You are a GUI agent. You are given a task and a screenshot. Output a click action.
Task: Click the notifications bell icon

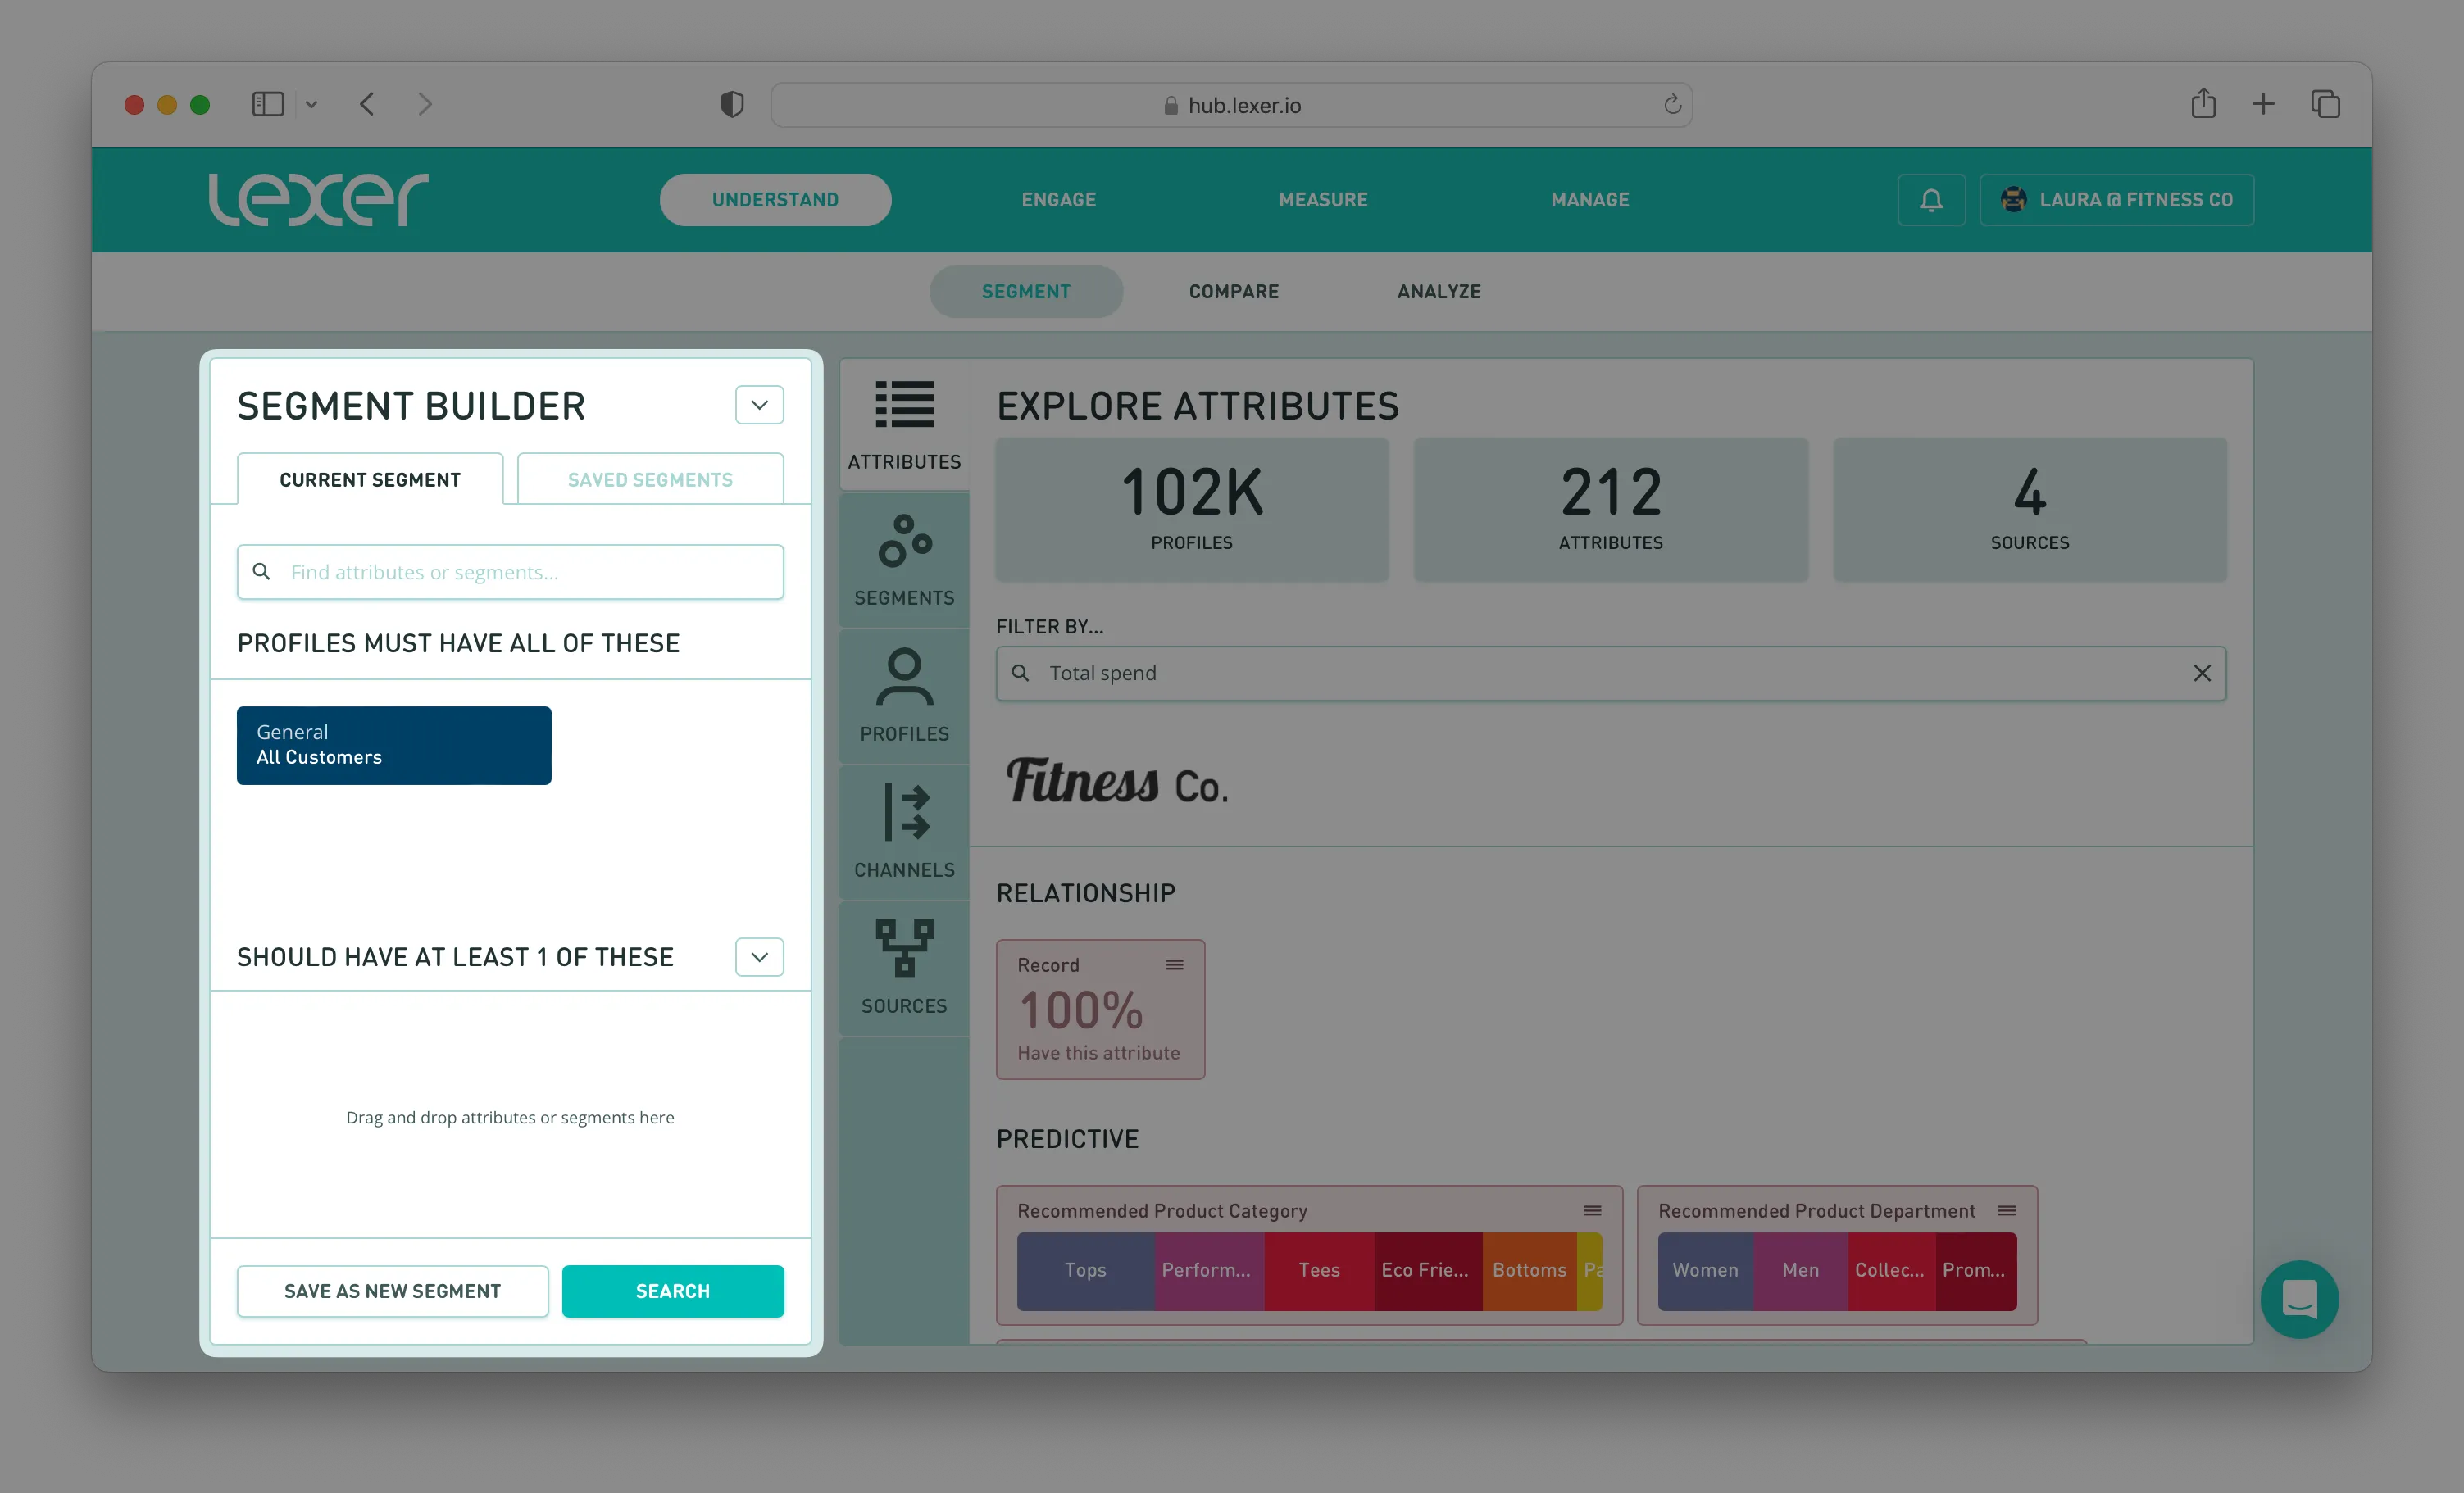point(1931,200)
